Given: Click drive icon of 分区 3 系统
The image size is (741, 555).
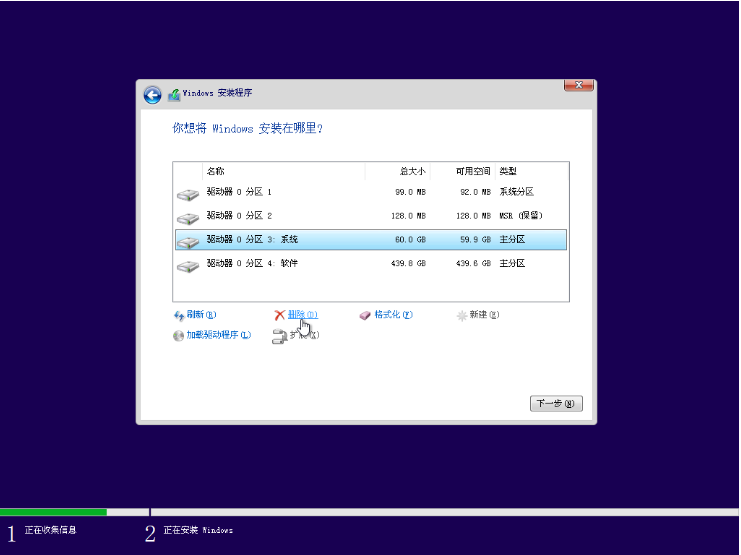Looking at the screenshot, I should click(x=188, y=242).
